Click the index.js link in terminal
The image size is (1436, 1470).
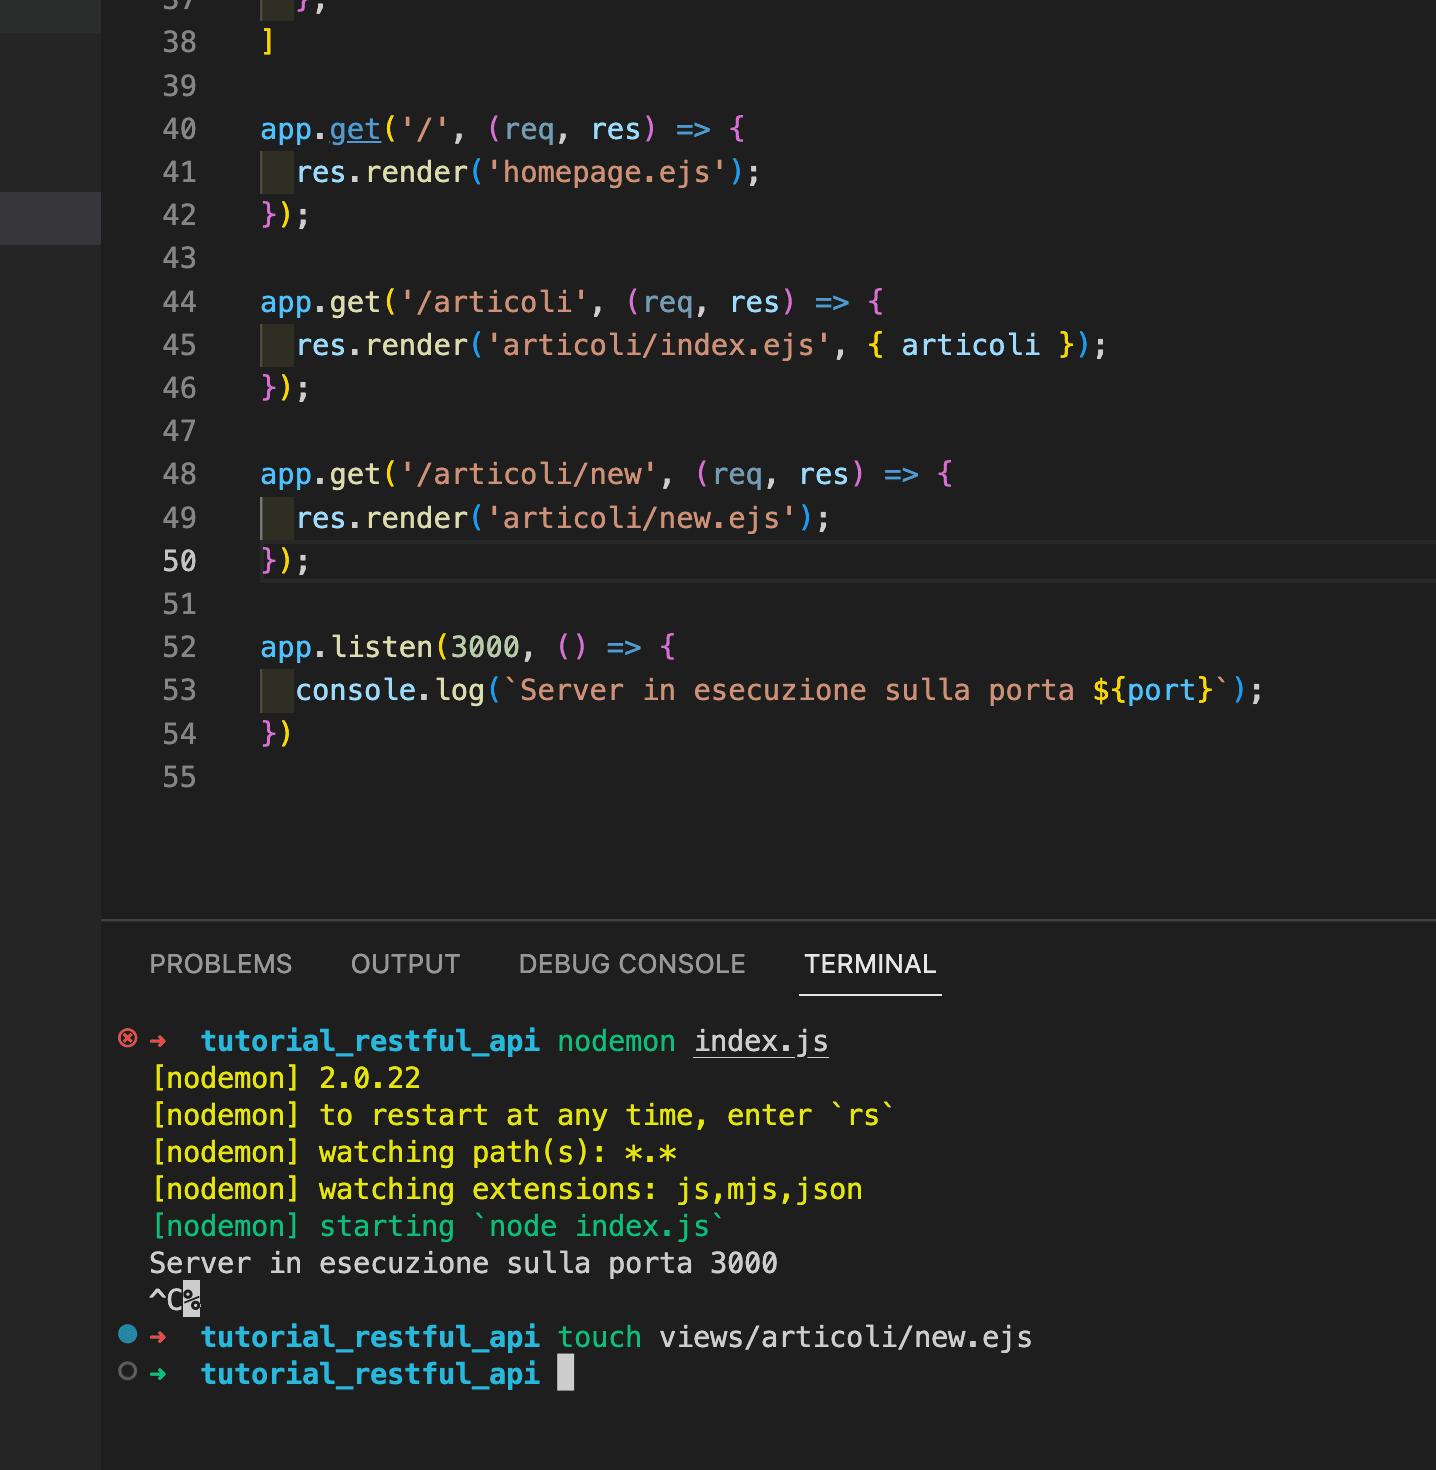(761, 1041)
